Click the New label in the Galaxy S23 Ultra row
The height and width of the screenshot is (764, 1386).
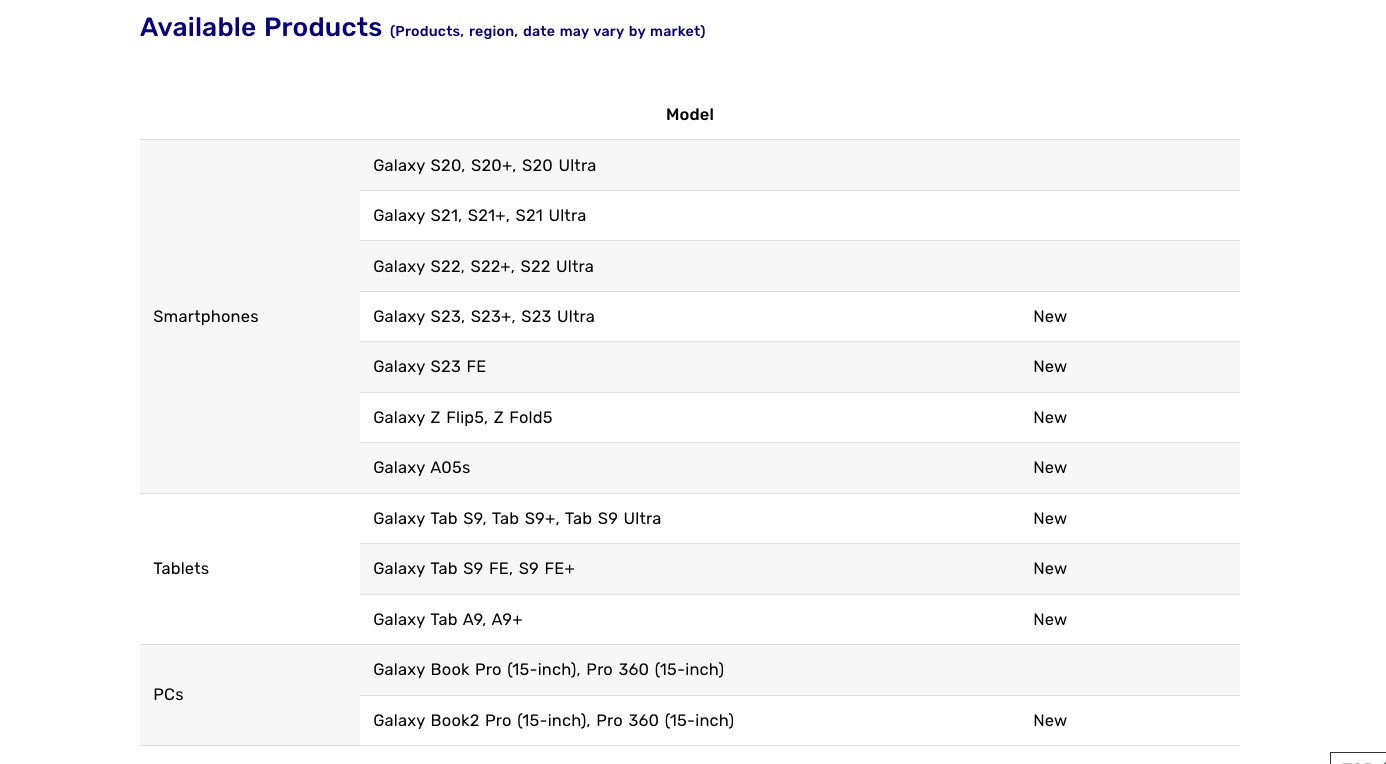(x=1050, y=317)
